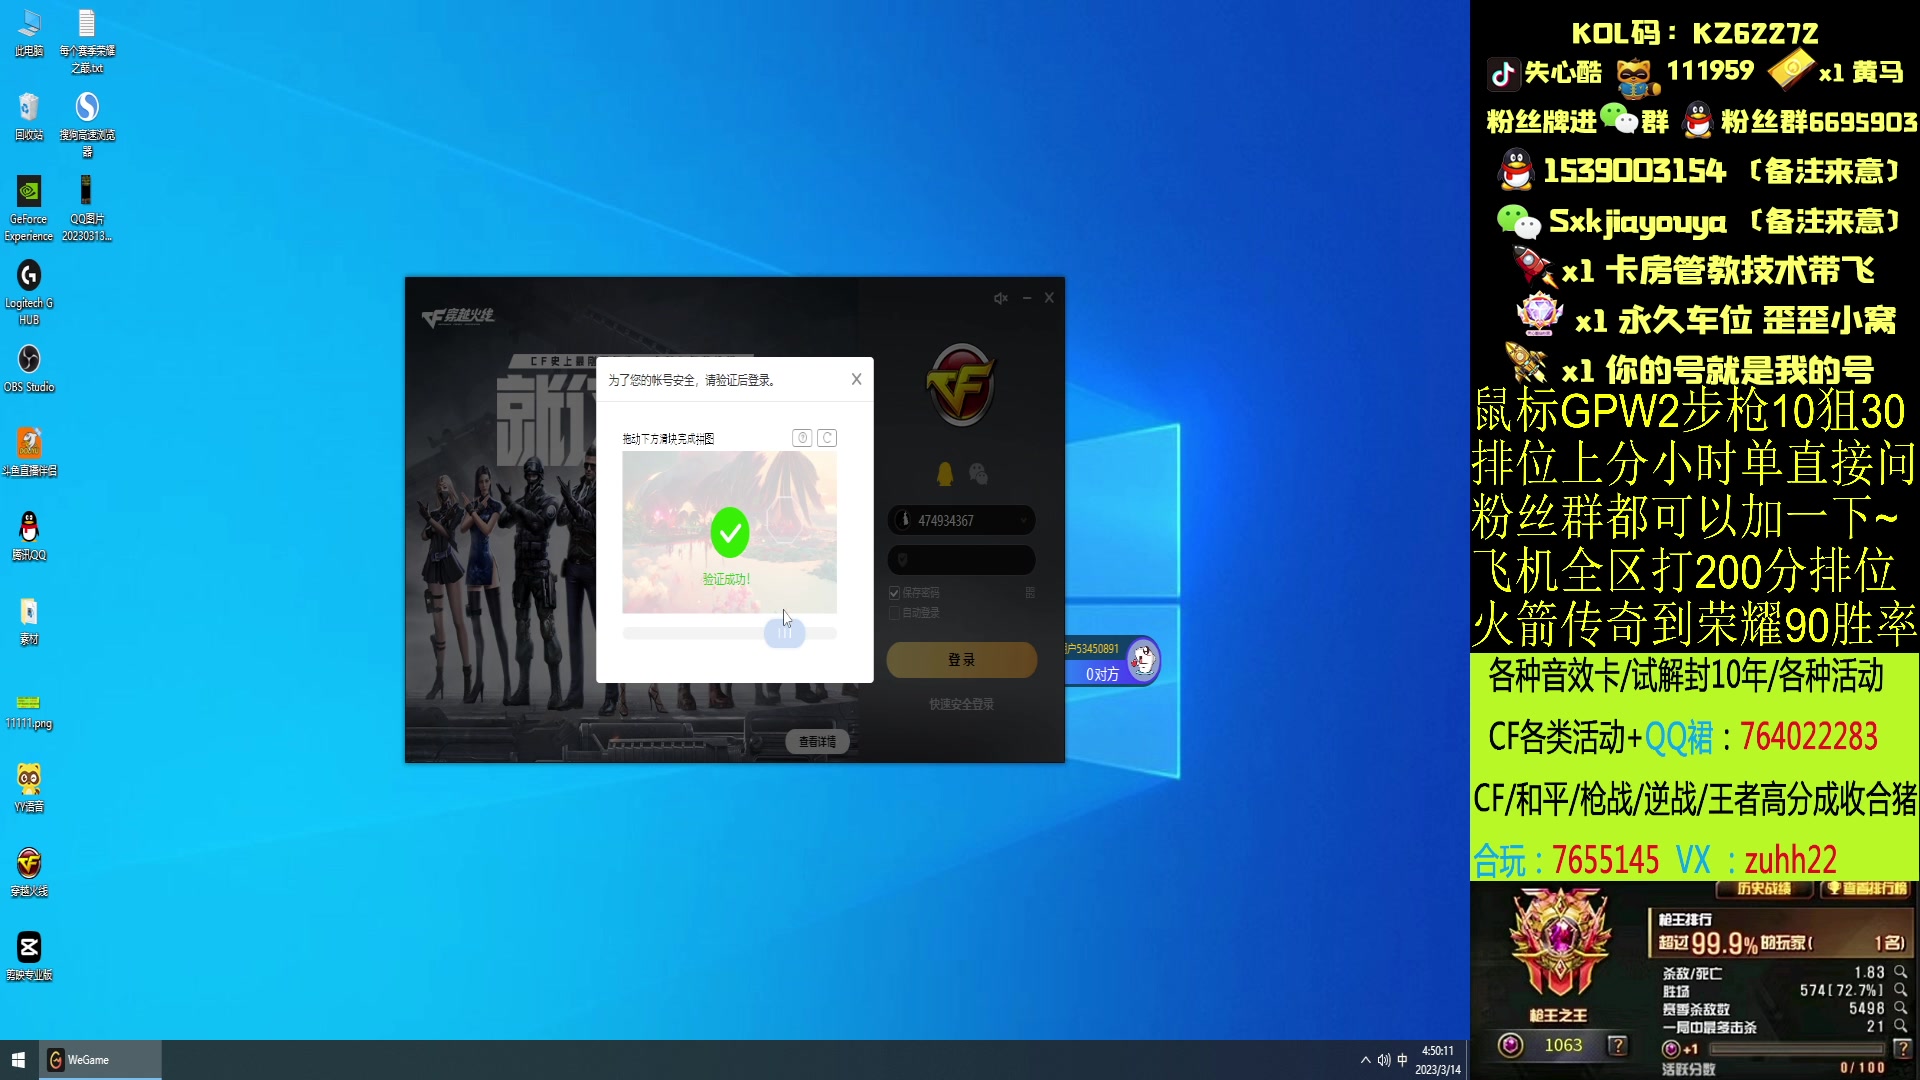Open QR code login icon beside 保存密码
The height and width of the screenshot is (1080, 1920).
tap(1030, 593)
